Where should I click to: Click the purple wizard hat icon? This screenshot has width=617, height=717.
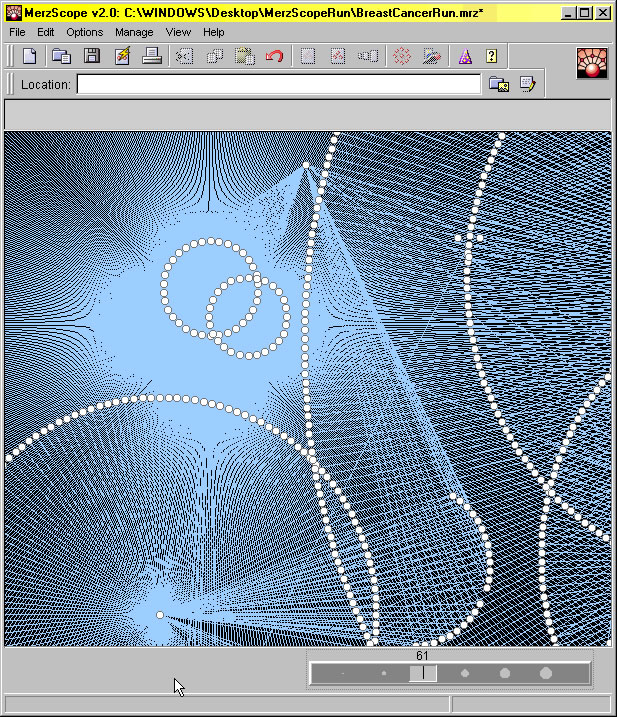(464, 57)
